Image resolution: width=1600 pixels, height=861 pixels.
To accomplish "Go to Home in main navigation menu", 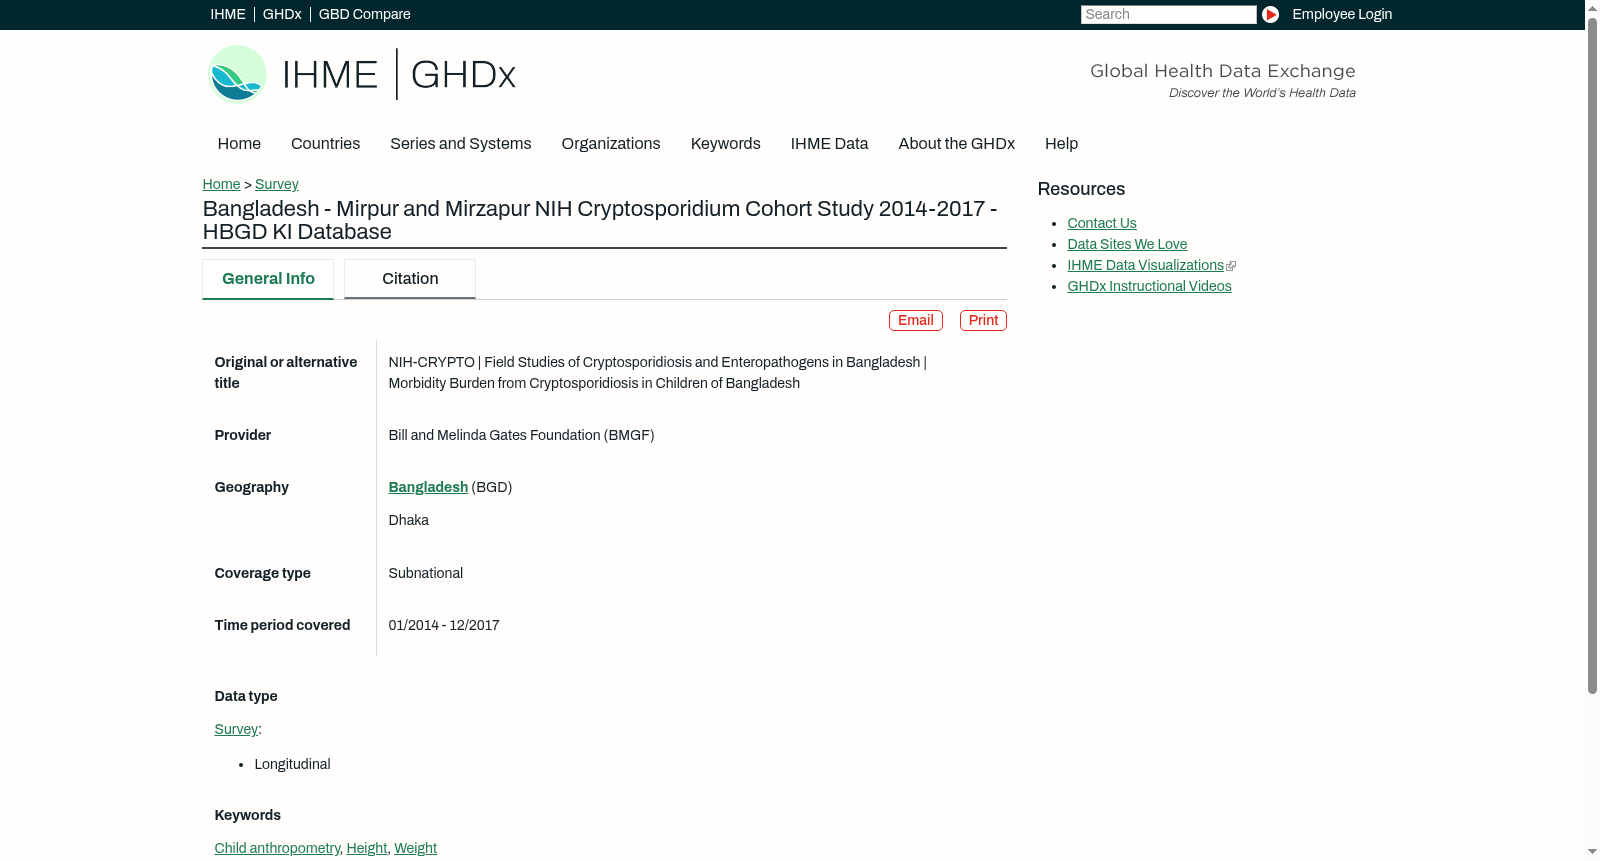I will [239, 144].
